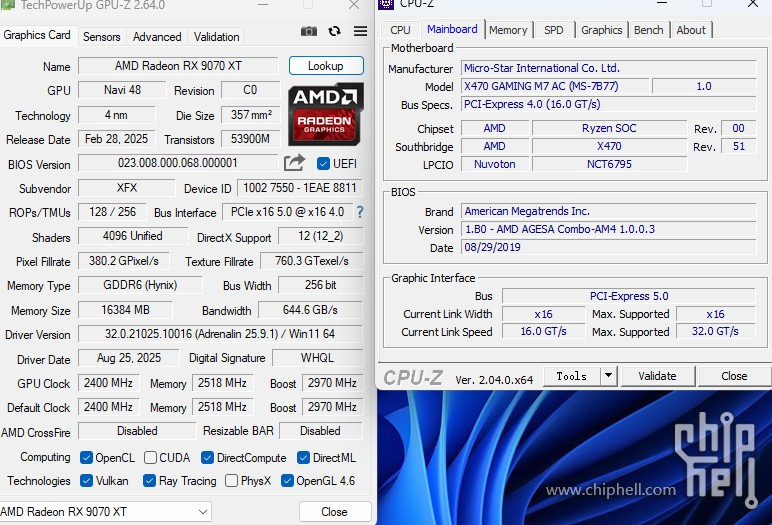Toggle the Ray Tracing checkbox
This screenshot has width=772, height=525.
tap(150, 481)
